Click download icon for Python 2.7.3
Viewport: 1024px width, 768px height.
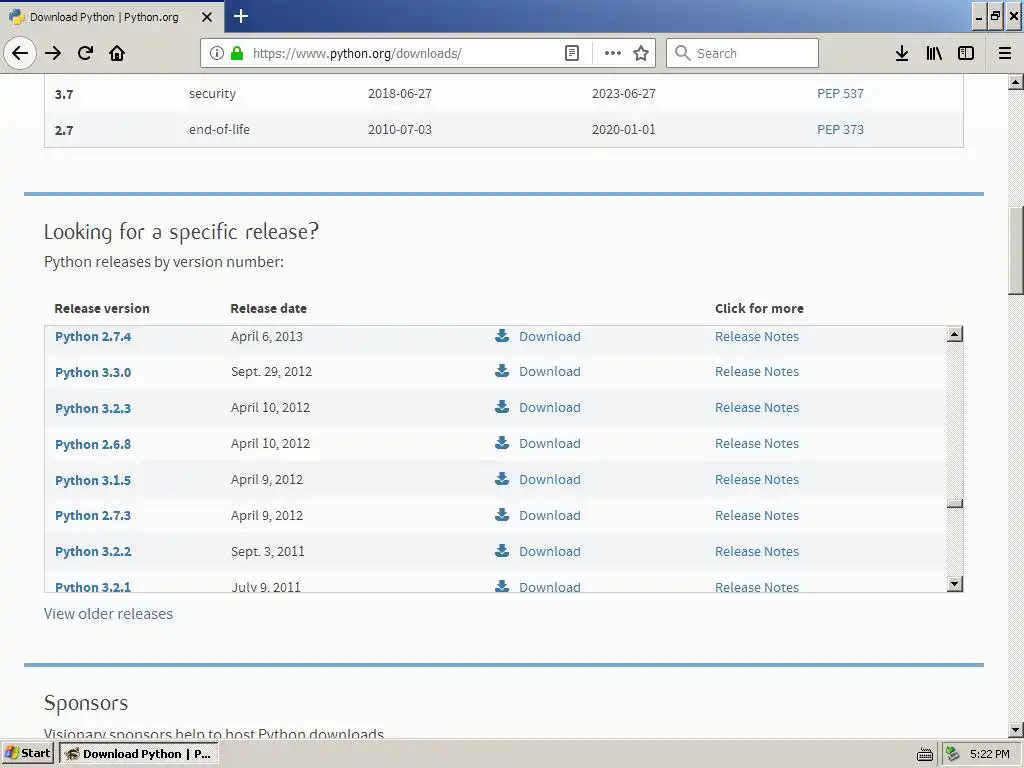(x=502, y=515)
